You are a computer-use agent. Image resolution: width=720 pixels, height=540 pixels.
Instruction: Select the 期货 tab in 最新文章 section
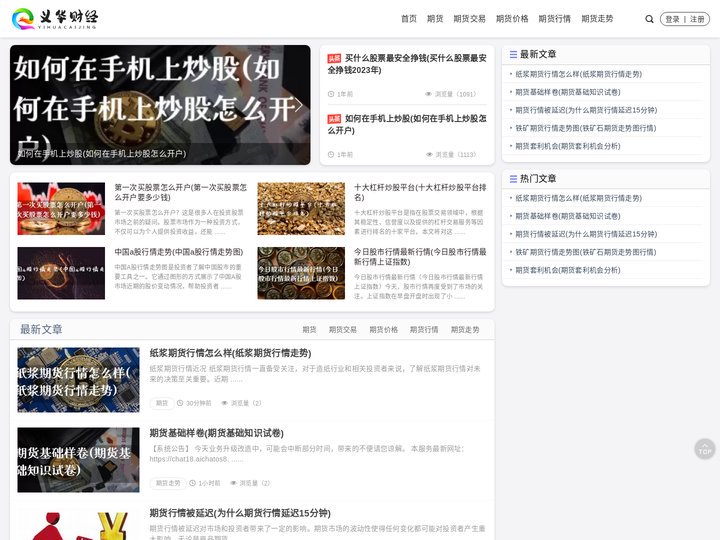pos(309,330)
